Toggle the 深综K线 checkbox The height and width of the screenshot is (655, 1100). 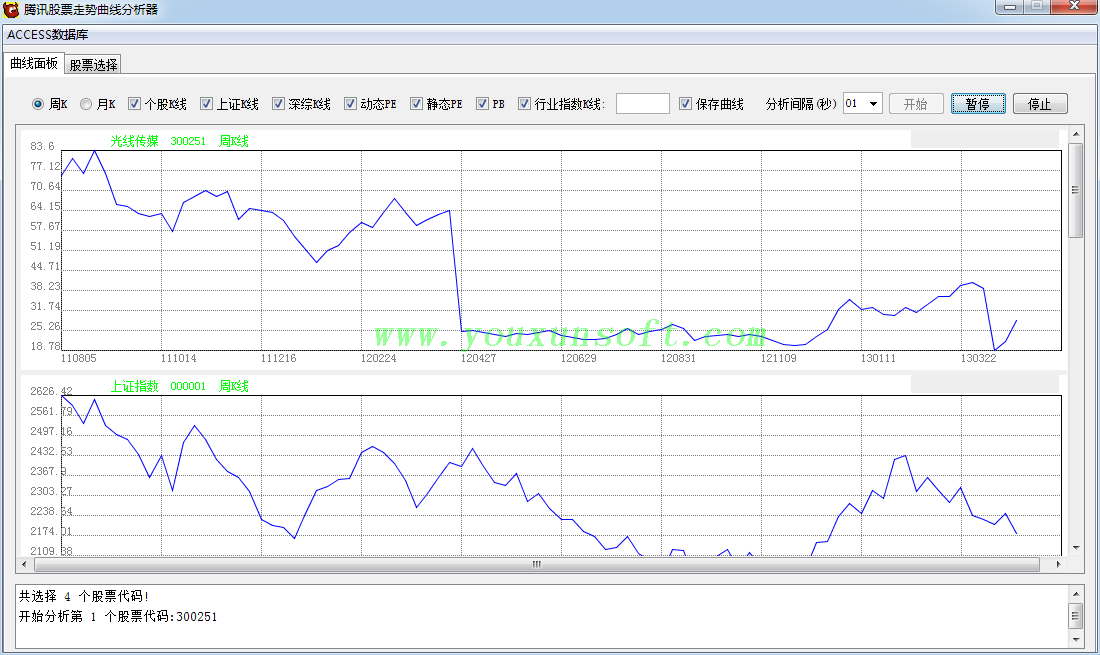click(x=279, y=104)
